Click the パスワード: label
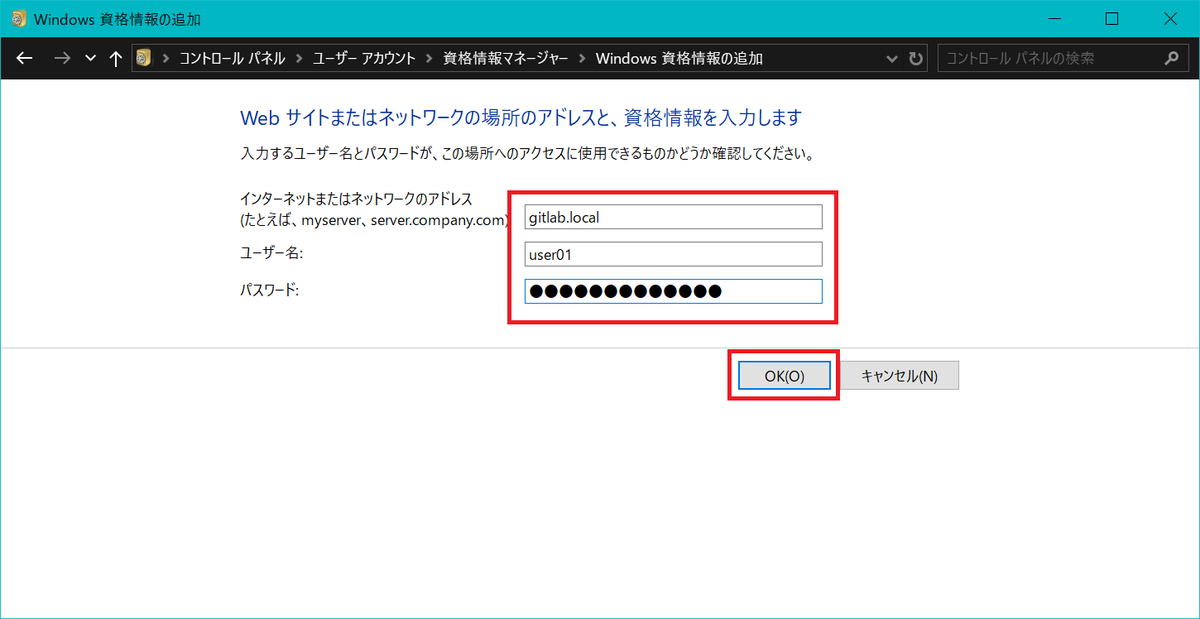The image size is (1200, 619). [270, 291]
